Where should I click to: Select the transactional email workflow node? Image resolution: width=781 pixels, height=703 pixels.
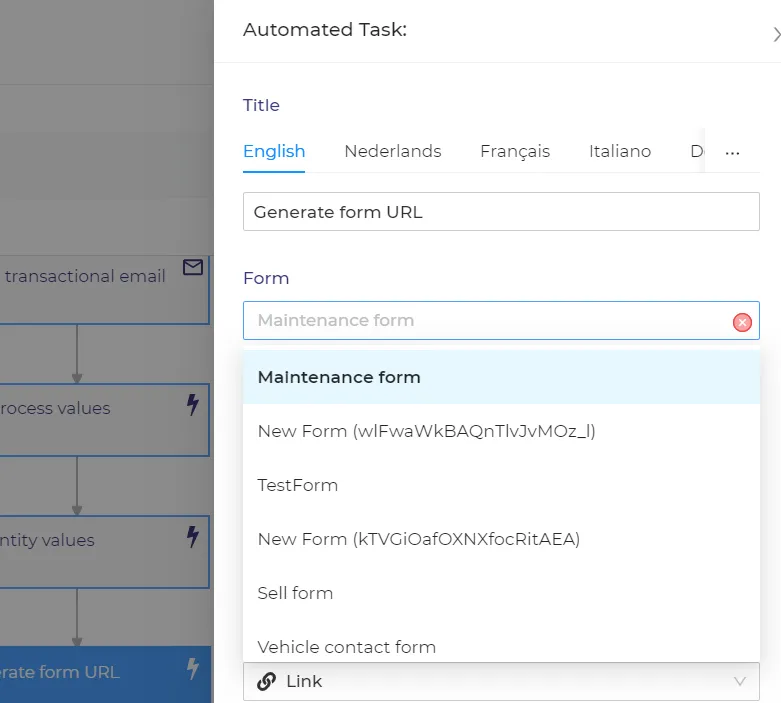[105, 290]
